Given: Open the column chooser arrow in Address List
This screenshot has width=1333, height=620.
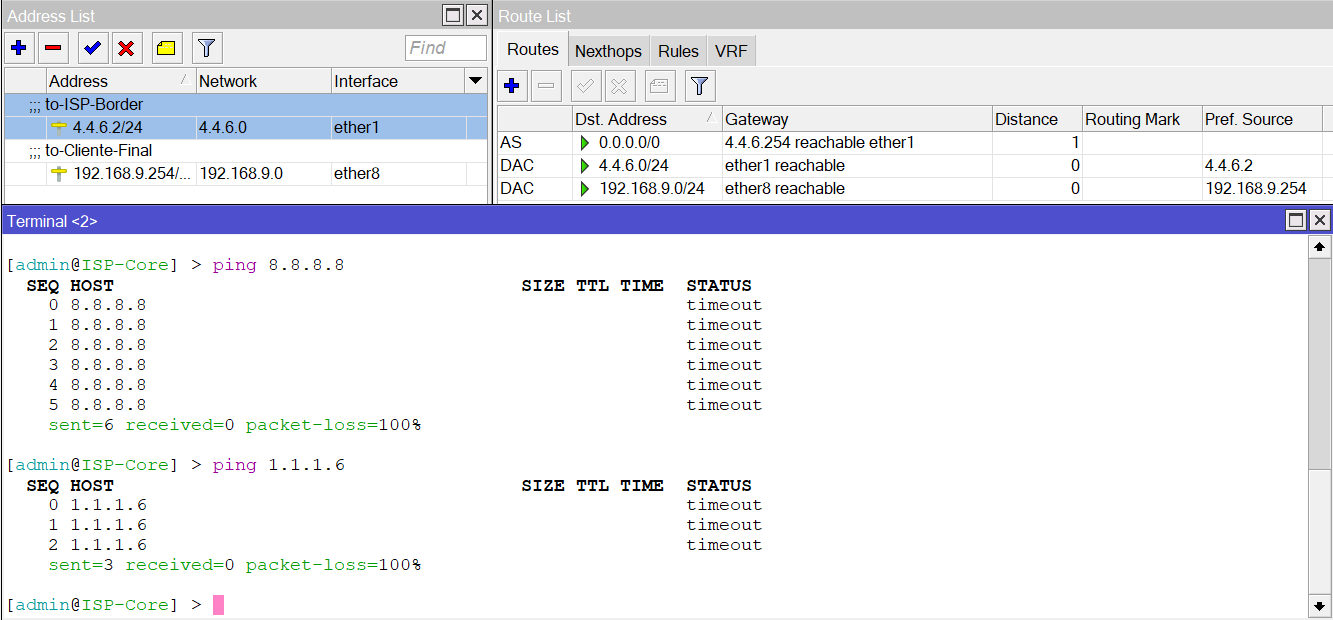Looking at the screenshot, I should [x=476, y=81].
